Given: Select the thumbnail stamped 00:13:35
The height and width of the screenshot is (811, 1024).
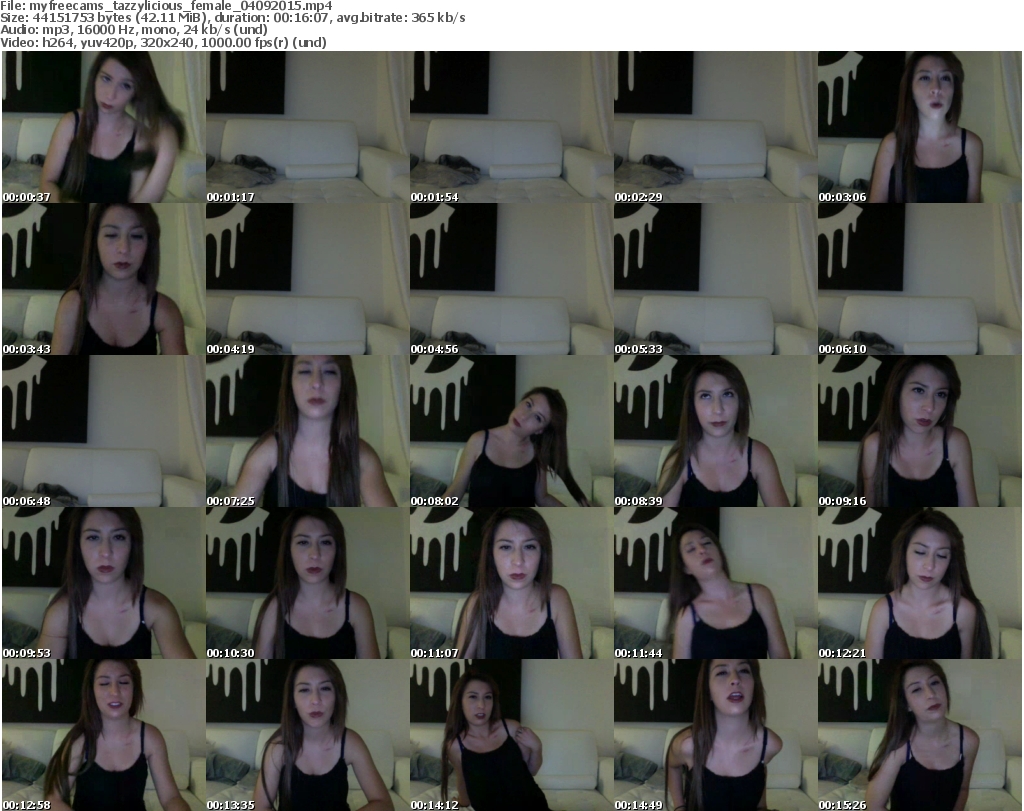Looking at the screenshot, I should pyautogui.click(x=308, y=735).
